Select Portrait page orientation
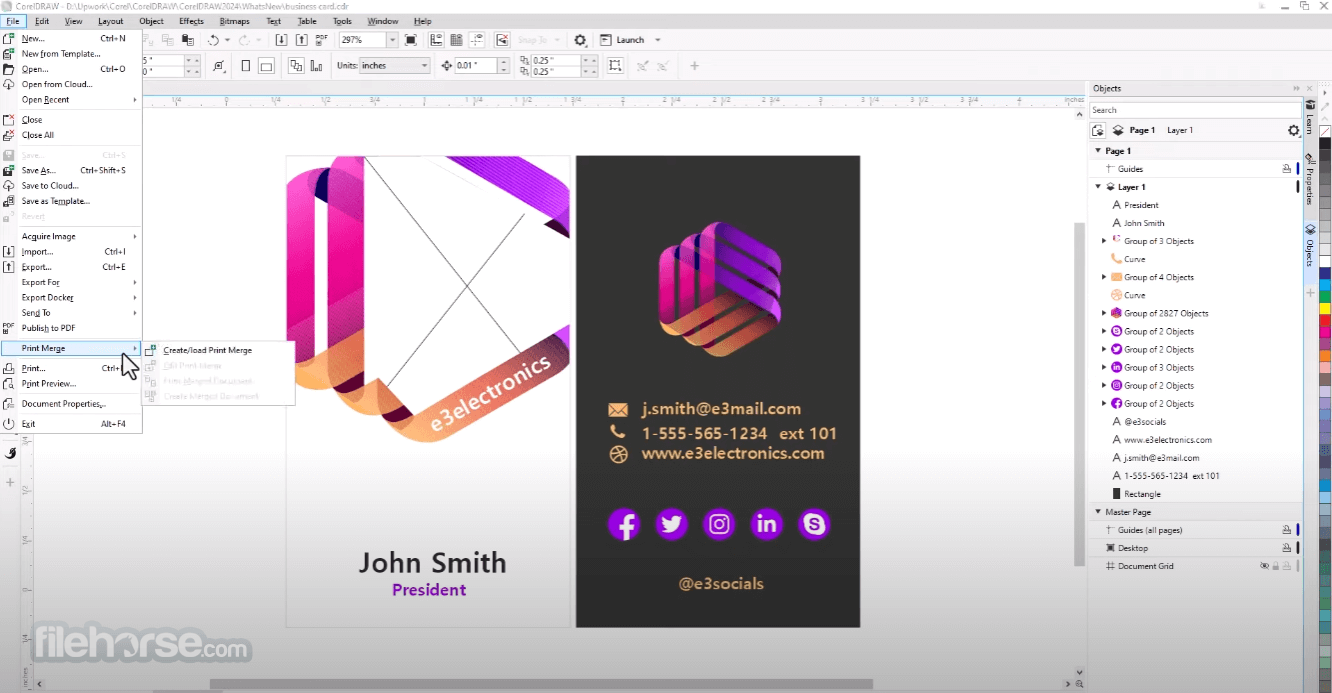 tap(246, 66)
